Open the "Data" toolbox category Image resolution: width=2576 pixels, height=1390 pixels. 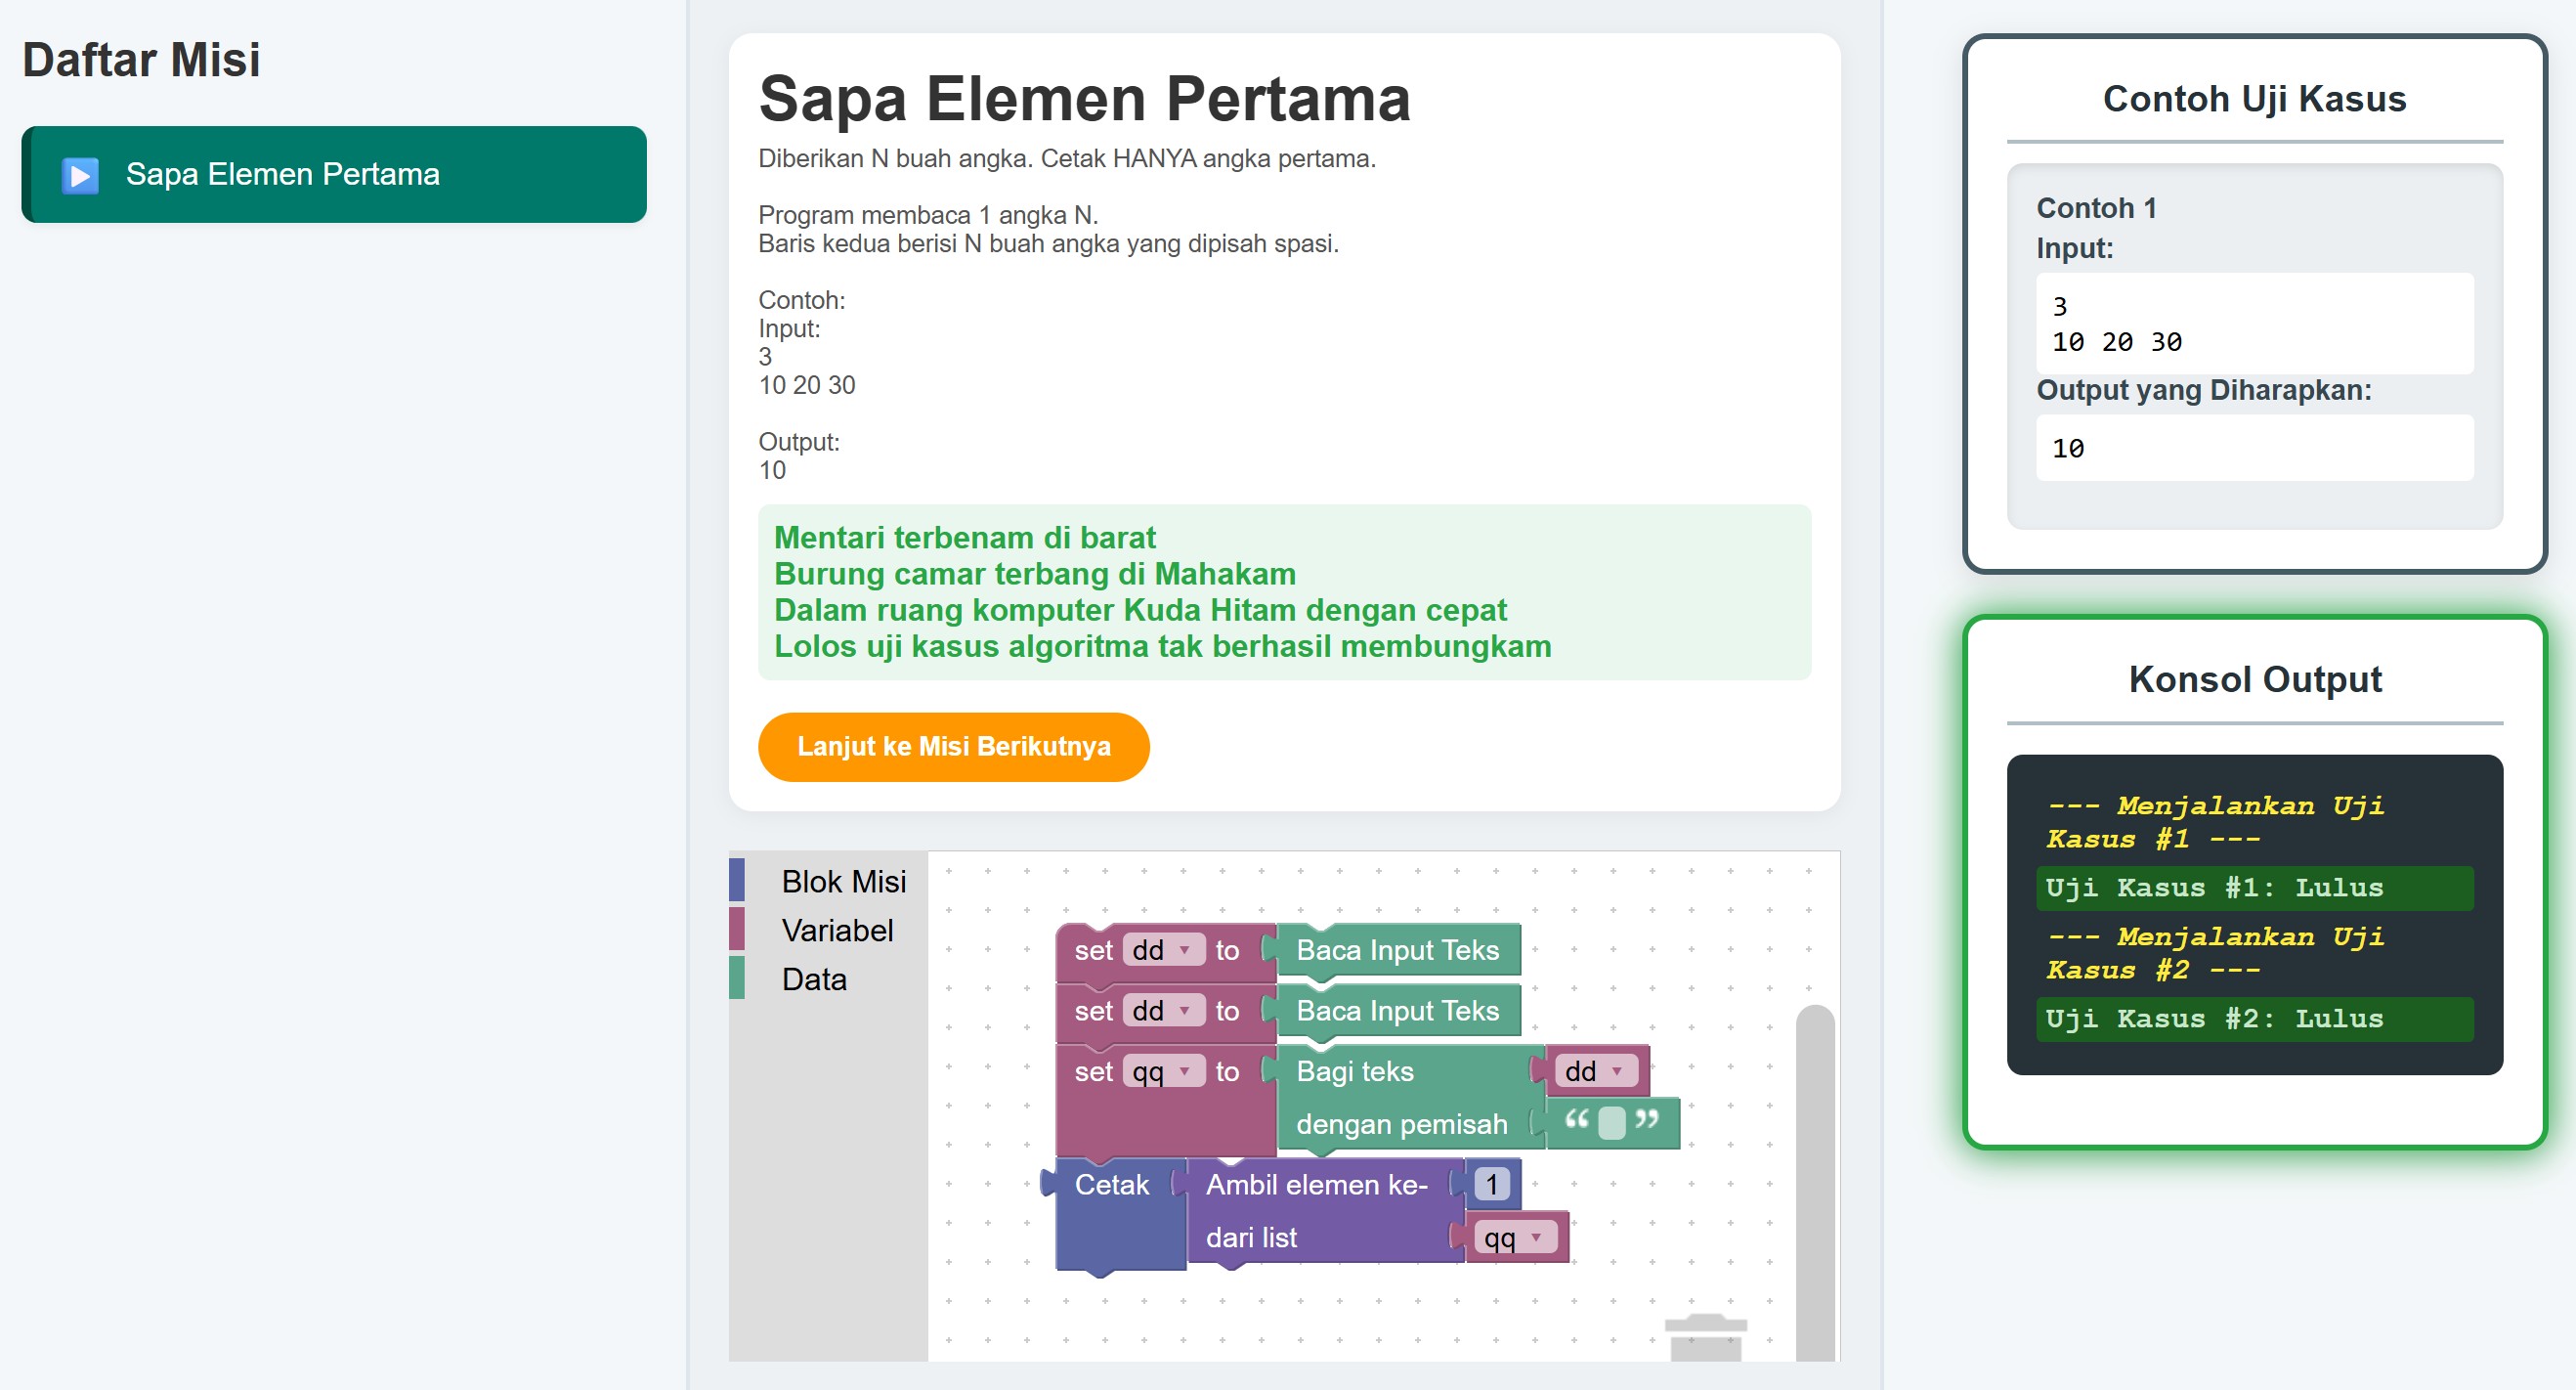[814, 979]
